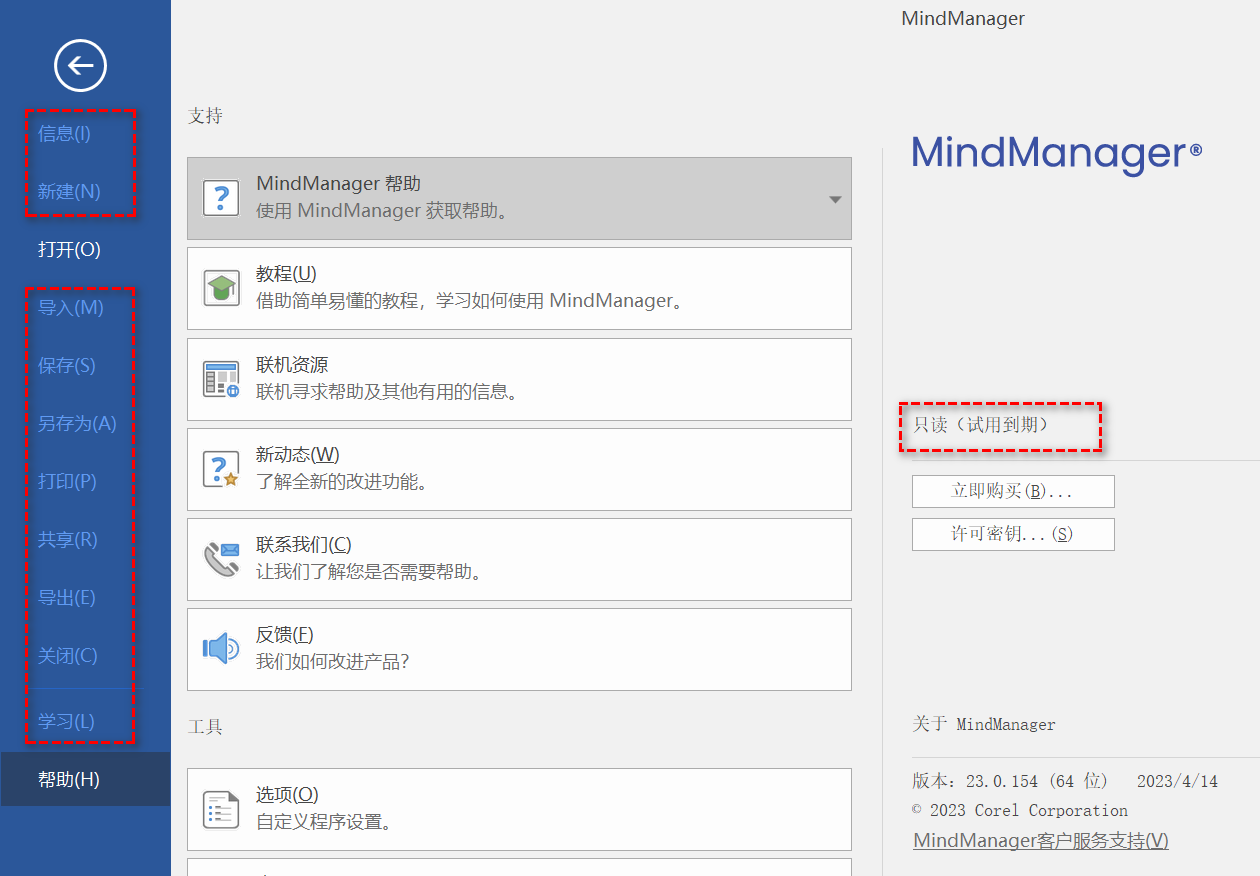Click the 关于 MindManager heading
The height and width of the screenshot is (876, 1260).
point(984,724)
